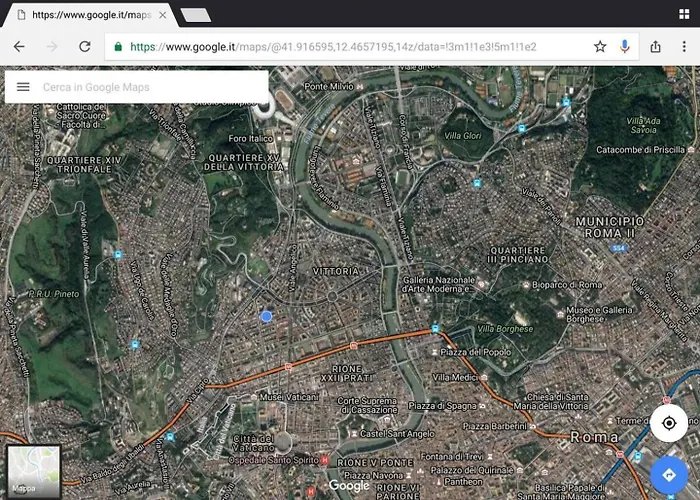
Task: Select the Villa Medici label
Action: tap(454, 378)
